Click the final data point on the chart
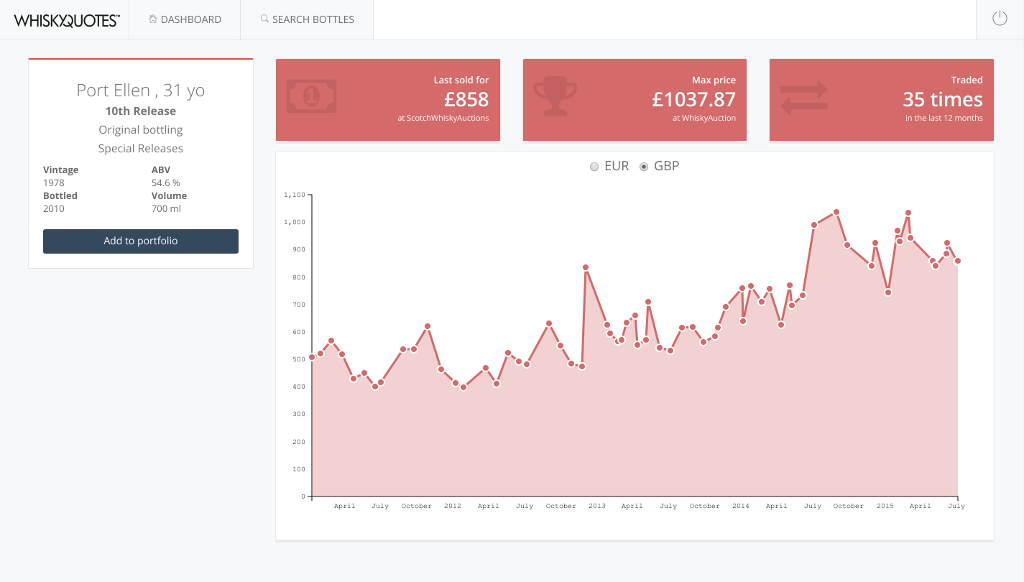The height and width of the screenshot is (582, 1024). coord(958,261)
